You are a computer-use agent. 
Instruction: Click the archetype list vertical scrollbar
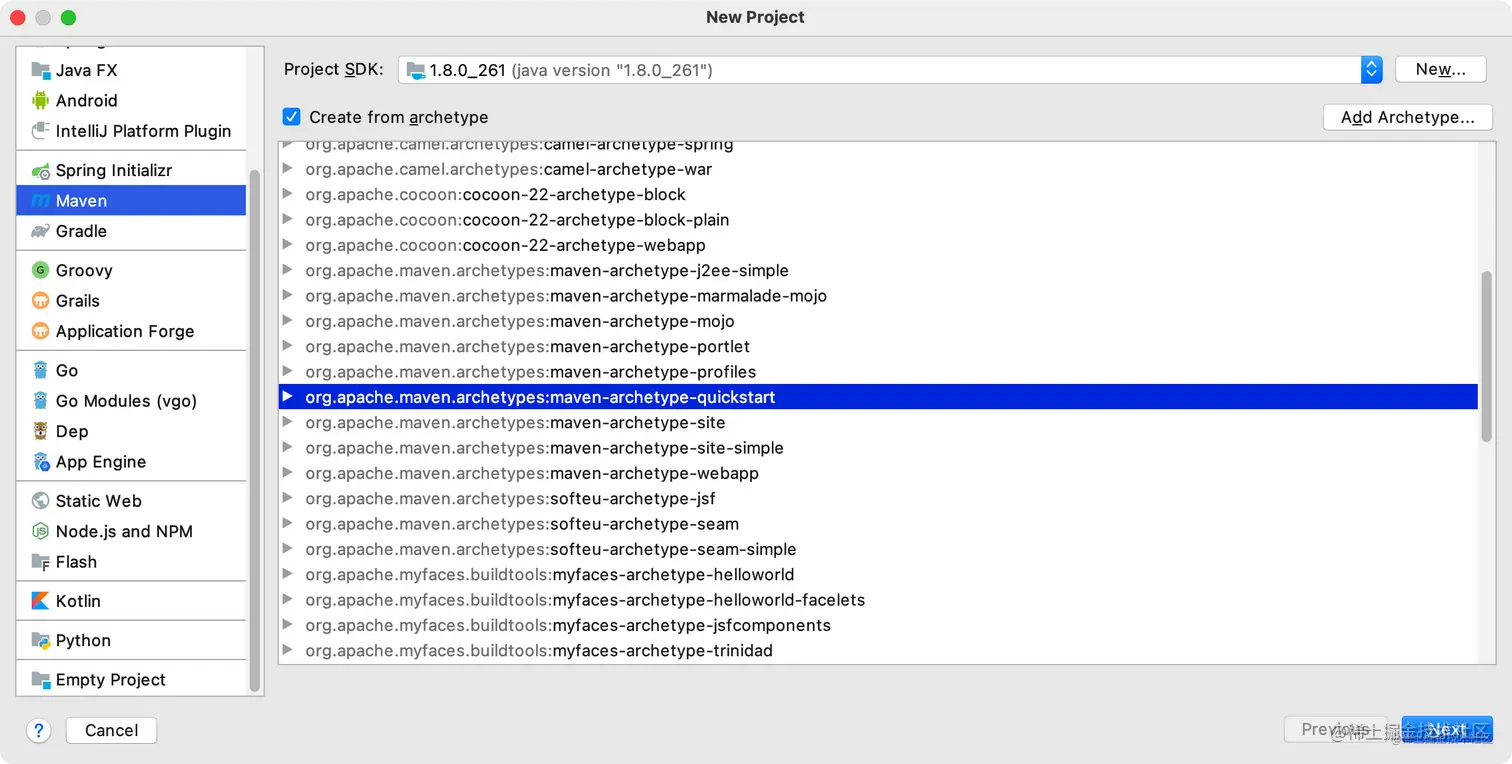(1486, 356)
